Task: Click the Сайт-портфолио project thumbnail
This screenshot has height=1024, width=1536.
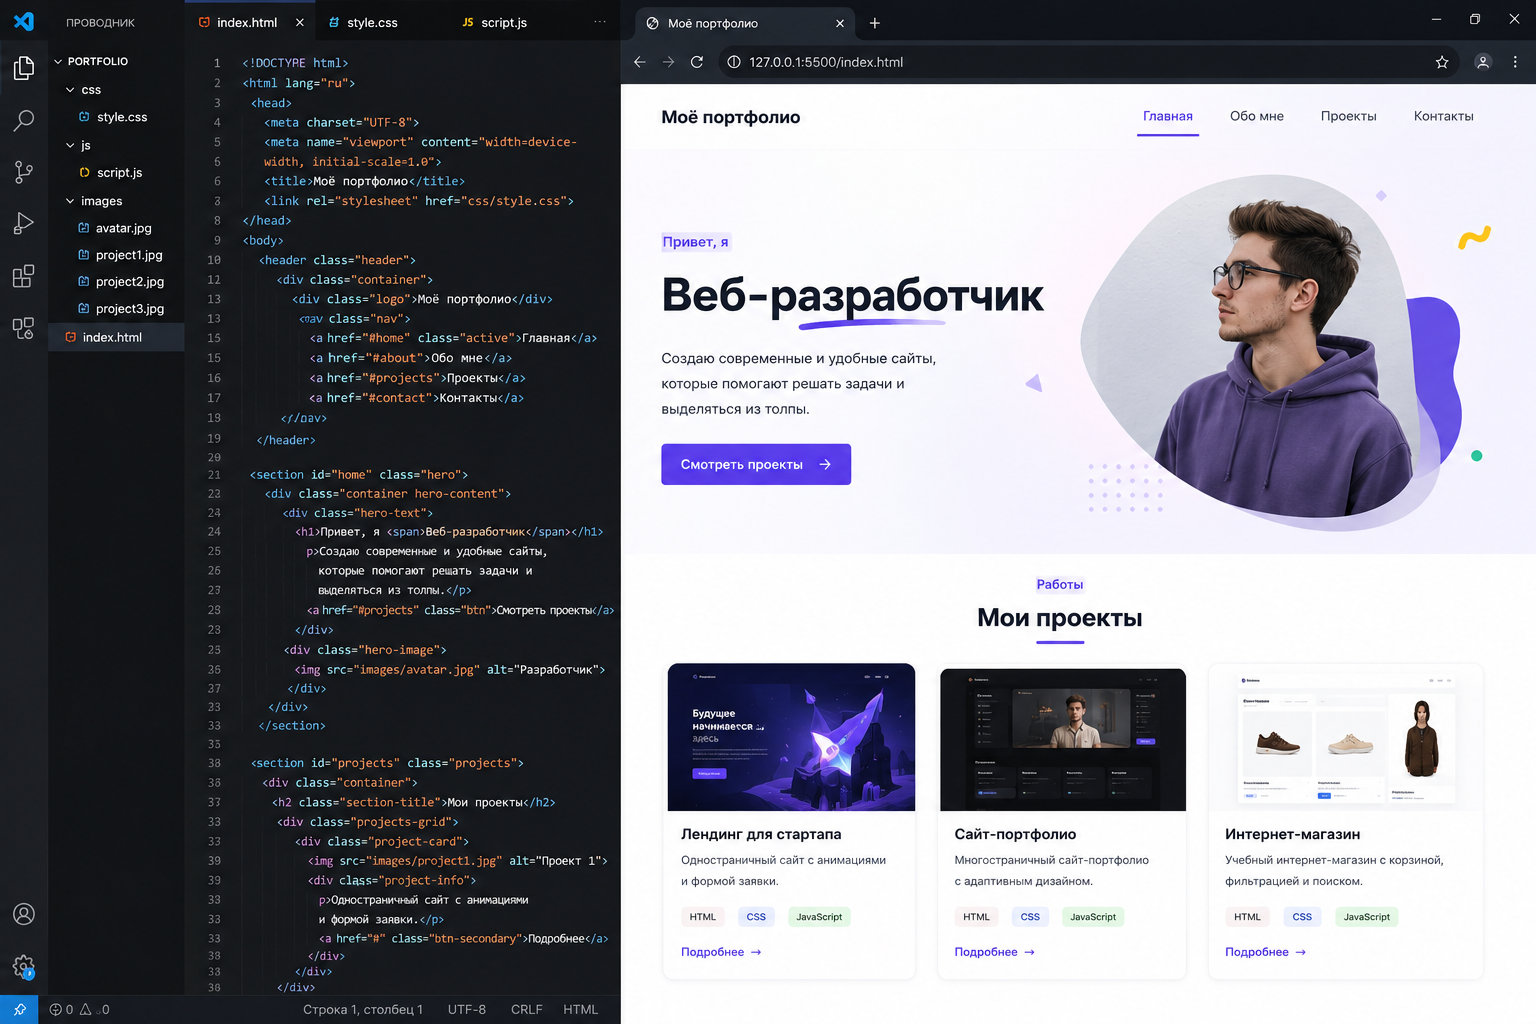Action: tap(1063, 739)
